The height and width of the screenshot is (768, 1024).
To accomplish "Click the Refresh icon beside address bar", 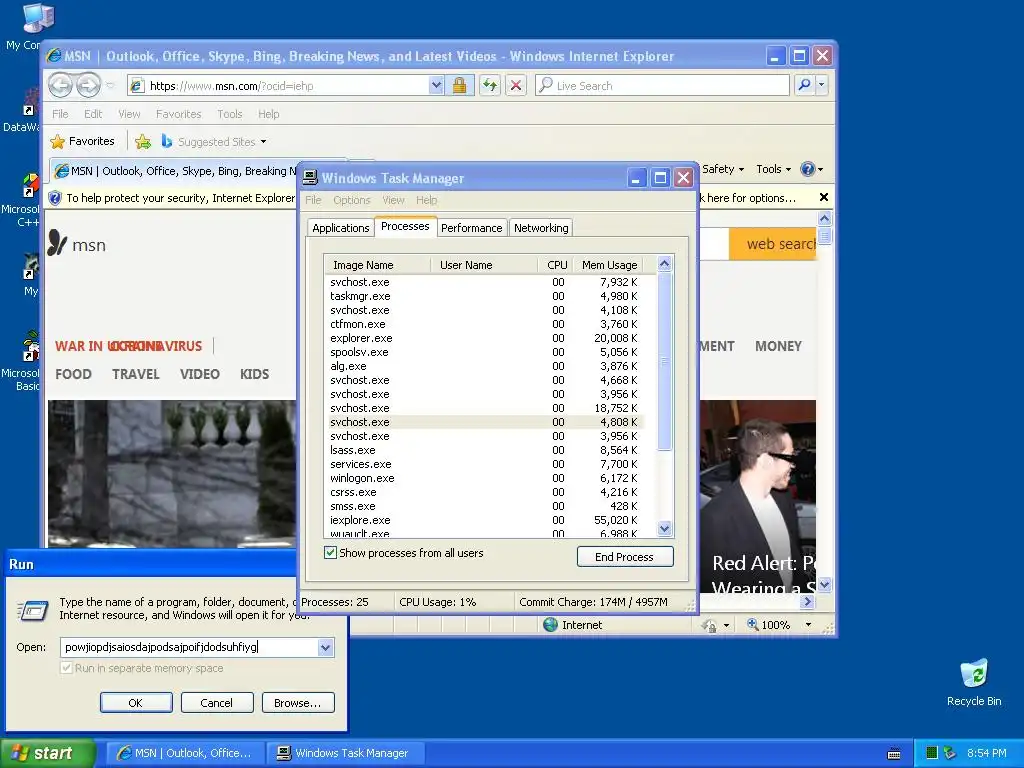I will (490, 85).
